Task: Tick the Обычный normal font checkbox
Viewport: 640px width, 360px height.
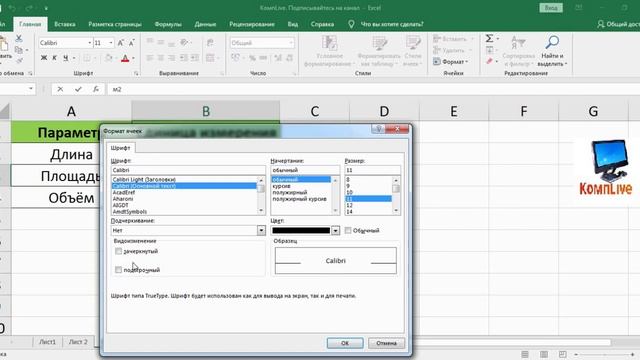Action: tap(348, 231)
